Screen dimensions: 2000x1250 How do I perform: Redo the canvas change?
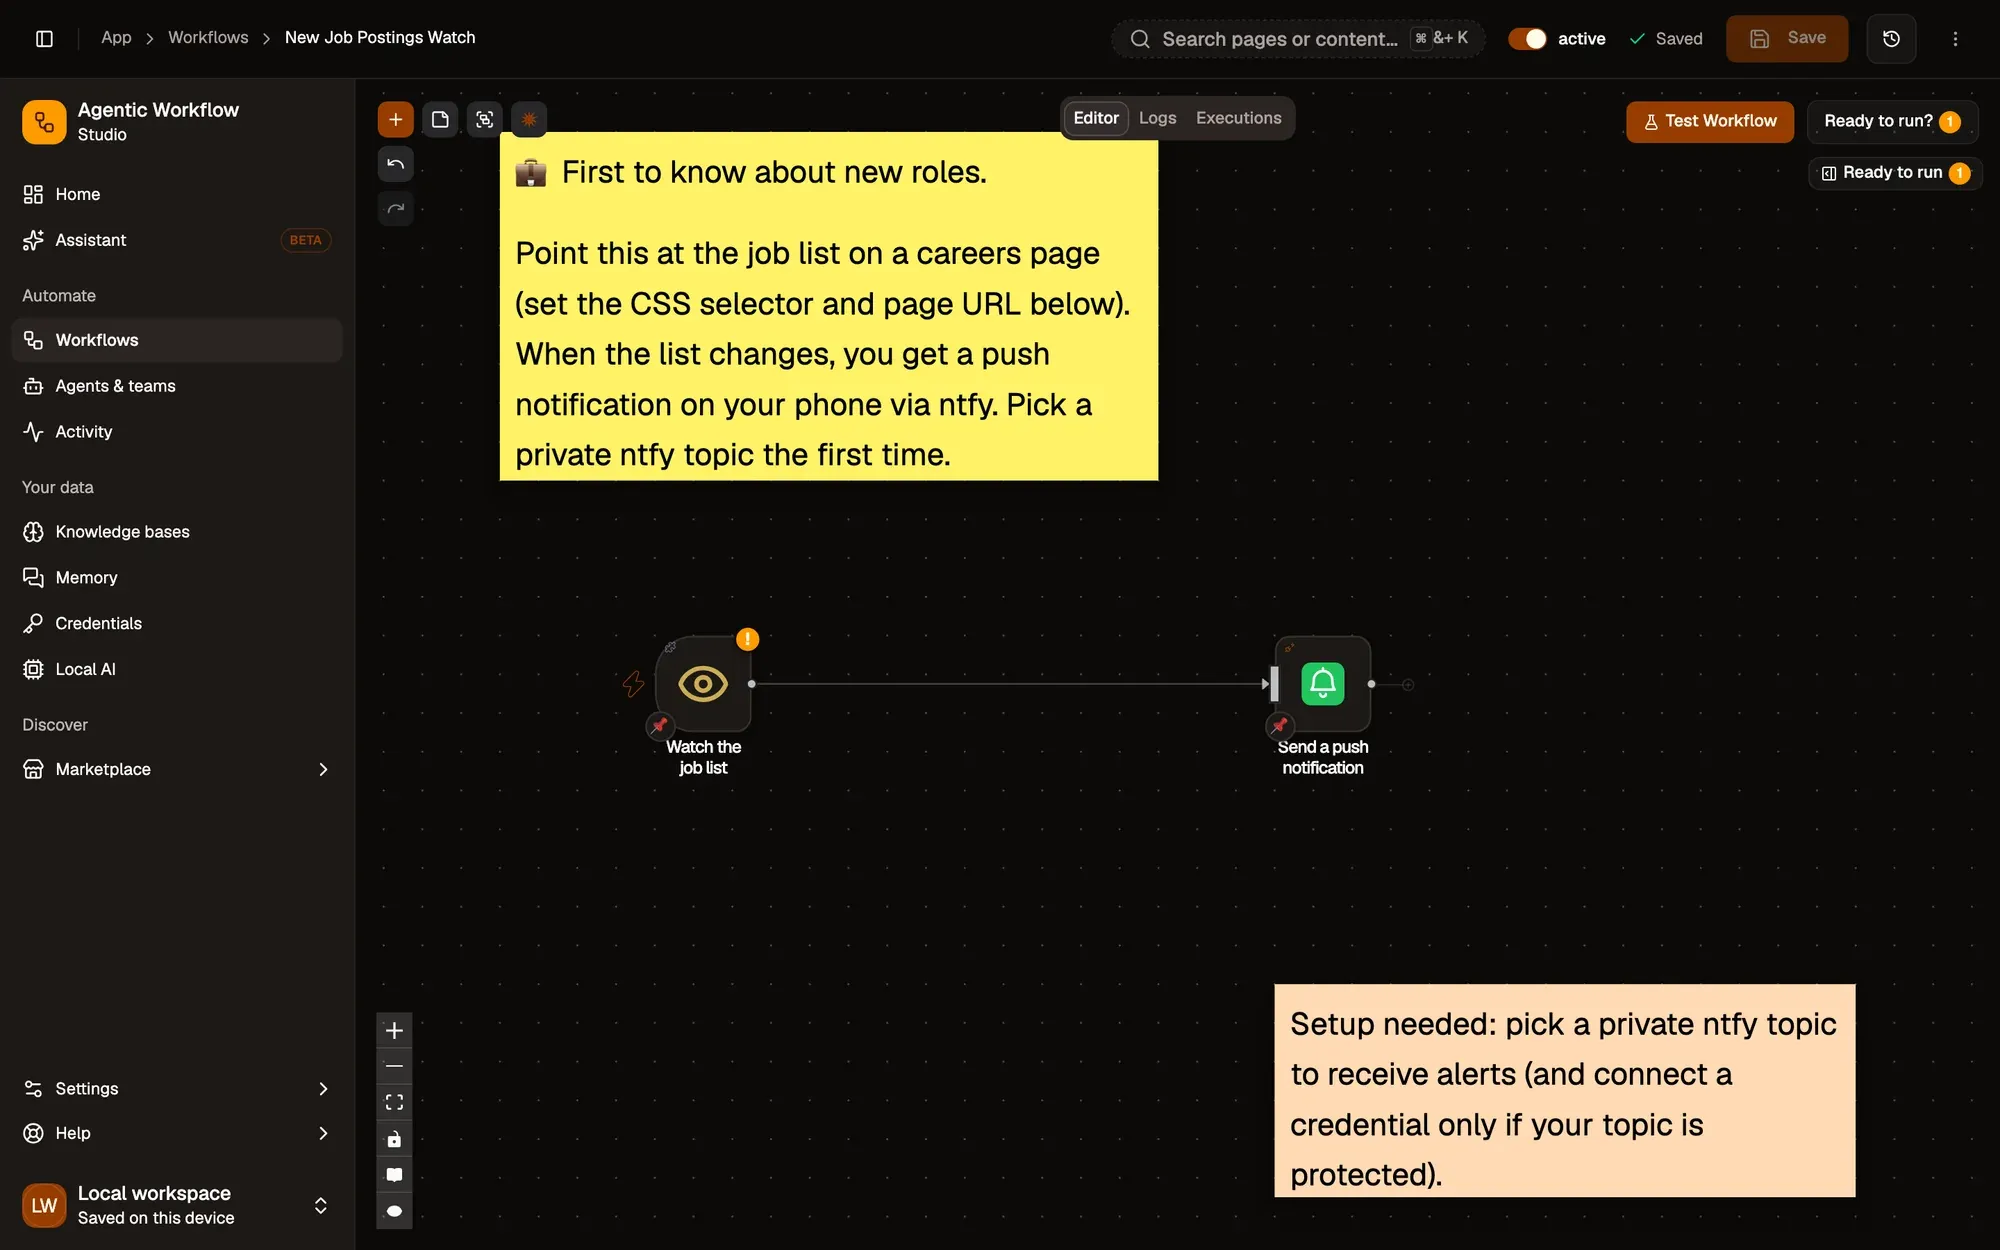point(395,209)
